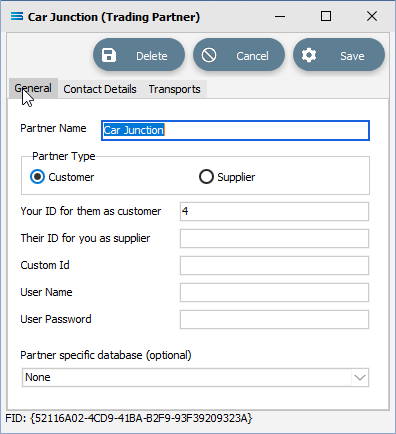
Task: Select the General tab
Action: tap(33, 88)
